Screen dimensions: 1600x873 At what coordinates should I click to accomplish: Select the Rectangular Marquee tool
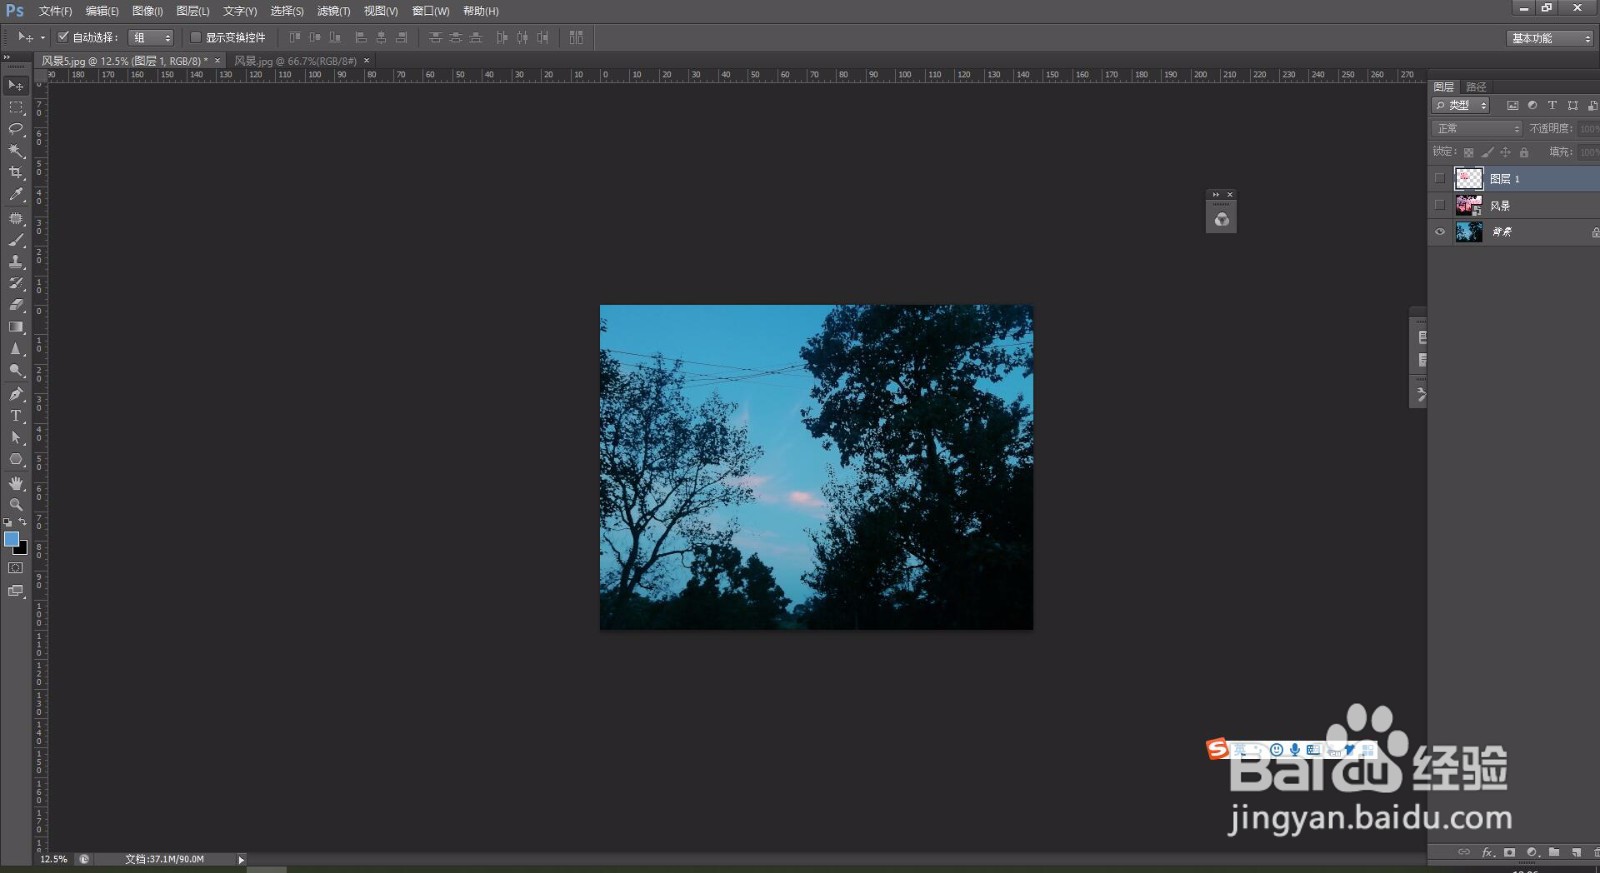[15, 107]
